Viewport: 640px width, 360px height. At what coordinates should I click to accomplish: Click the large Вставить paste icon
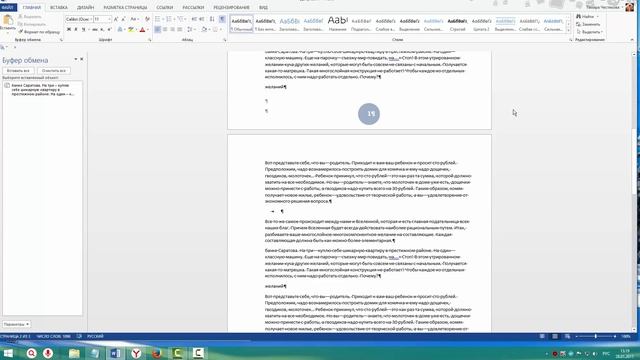coord(8,20)
